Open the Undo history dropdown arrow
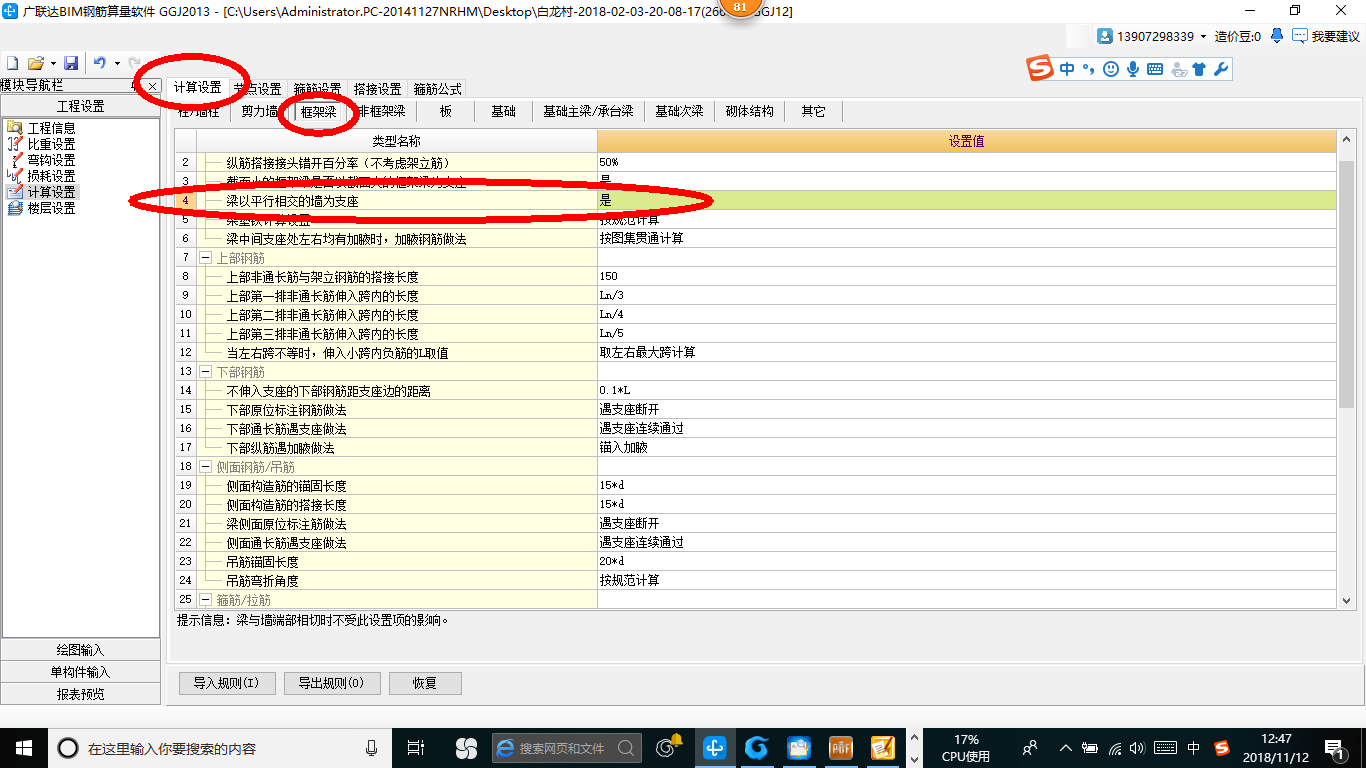This screenshot has height=768, width=1366. point(116,63)
